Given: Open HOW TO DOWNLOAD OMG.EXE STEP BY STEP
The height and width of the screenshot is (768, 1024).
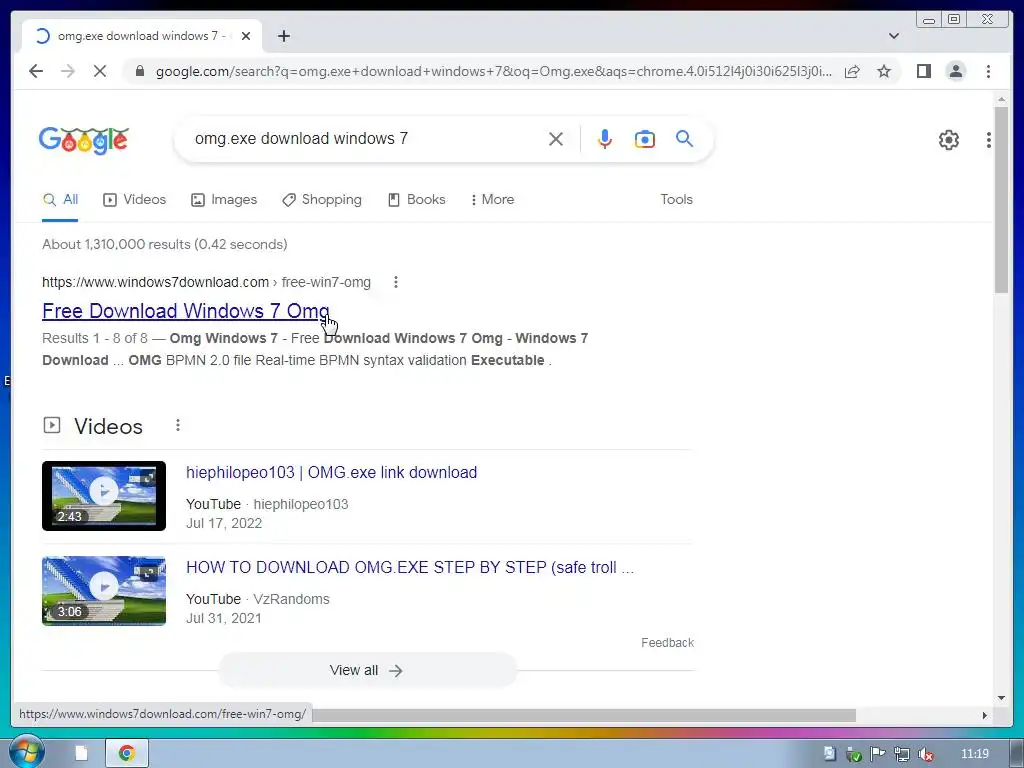Looking at the screenshot, I should (x=410, y=568).
